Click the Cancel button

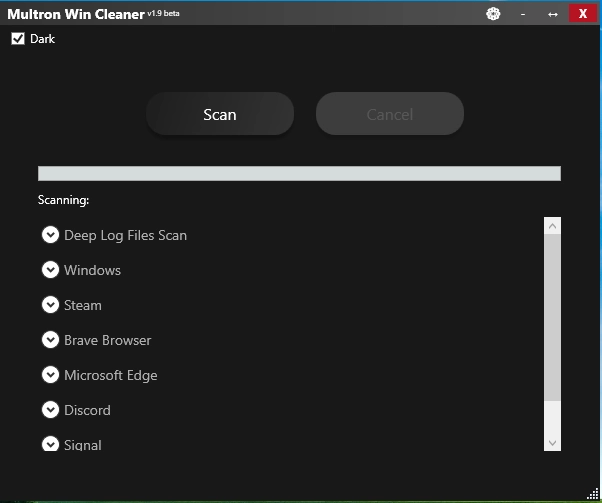click(x=390, y=114)
